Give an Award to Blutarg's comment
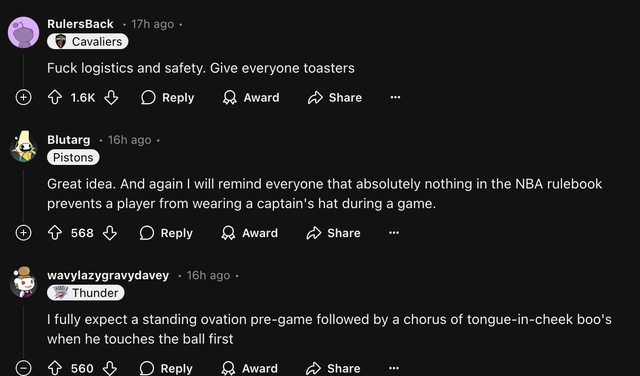 (250, 233)
